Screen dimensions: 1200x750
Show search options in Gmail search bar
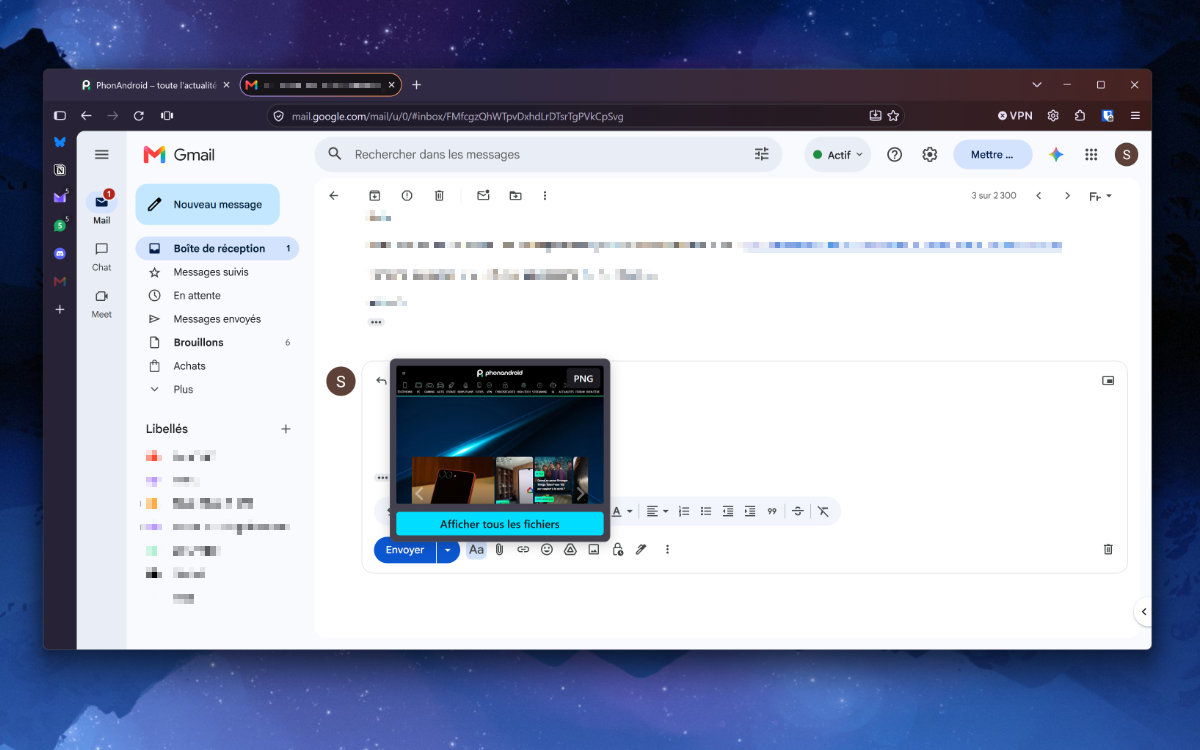(762, 154)
